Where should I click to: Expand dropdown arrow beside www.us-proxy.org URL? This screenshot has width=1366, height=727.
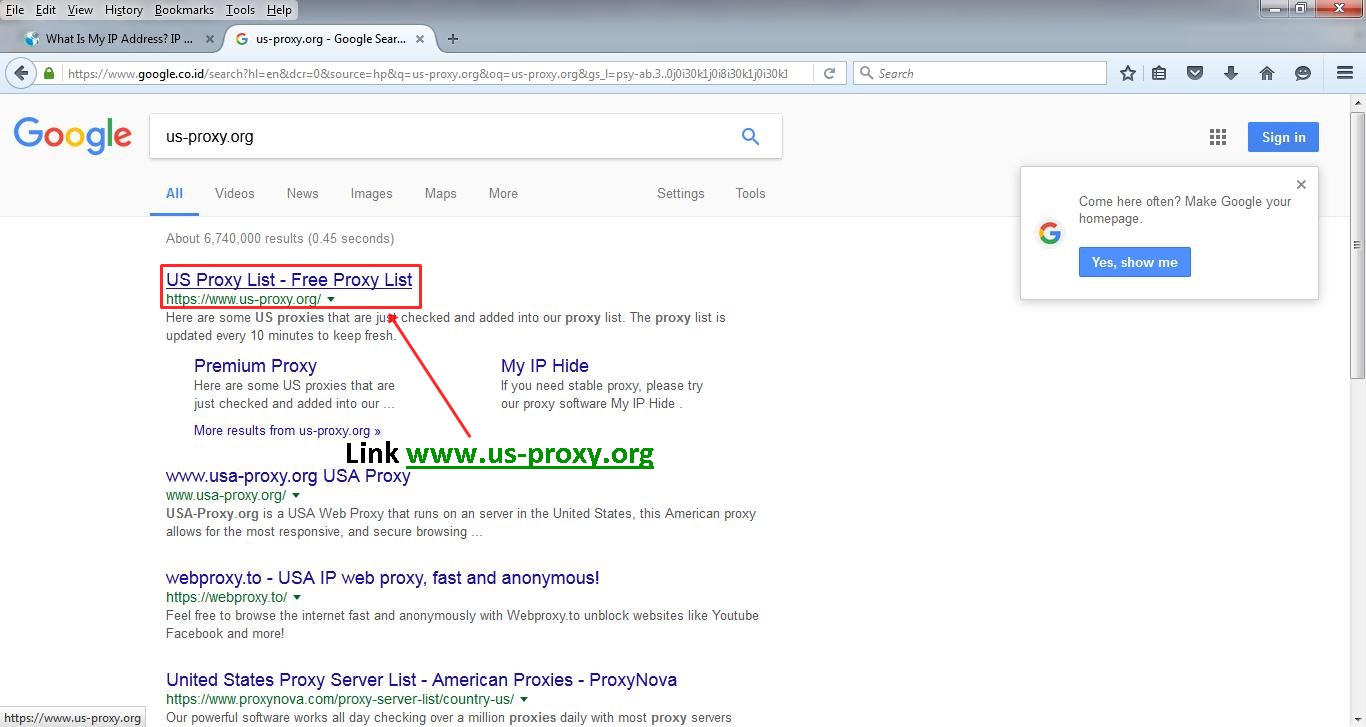[x=331, y=300]
